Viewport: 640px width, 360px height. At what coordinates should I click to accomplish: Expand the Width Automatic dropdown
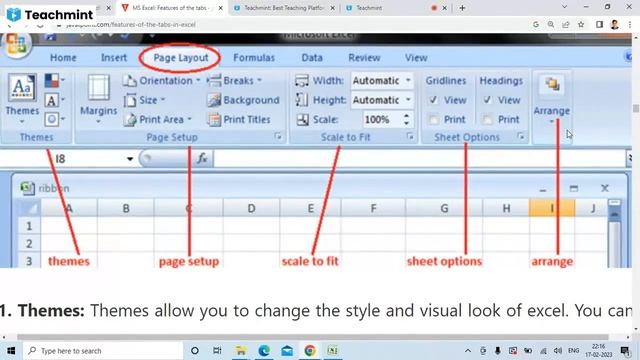tap(408, 80)
